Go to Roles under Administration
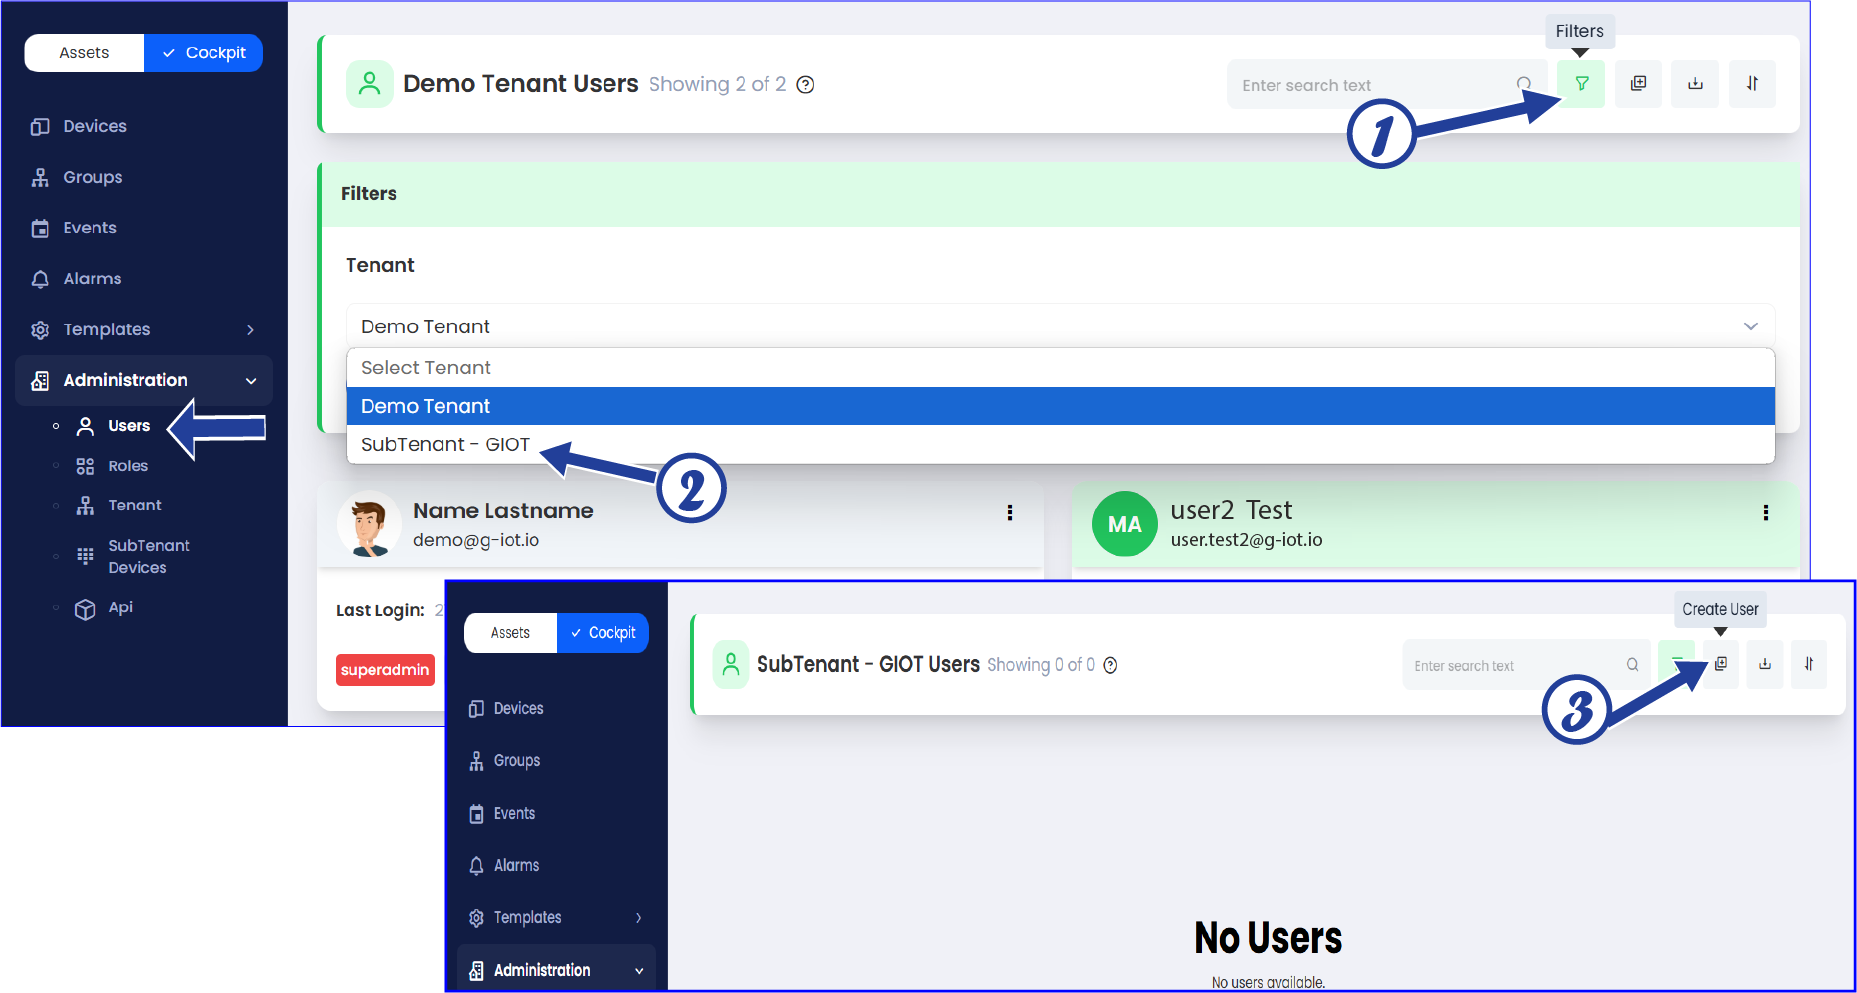Viewport: 1857px width, 993px height. [128, 466]
